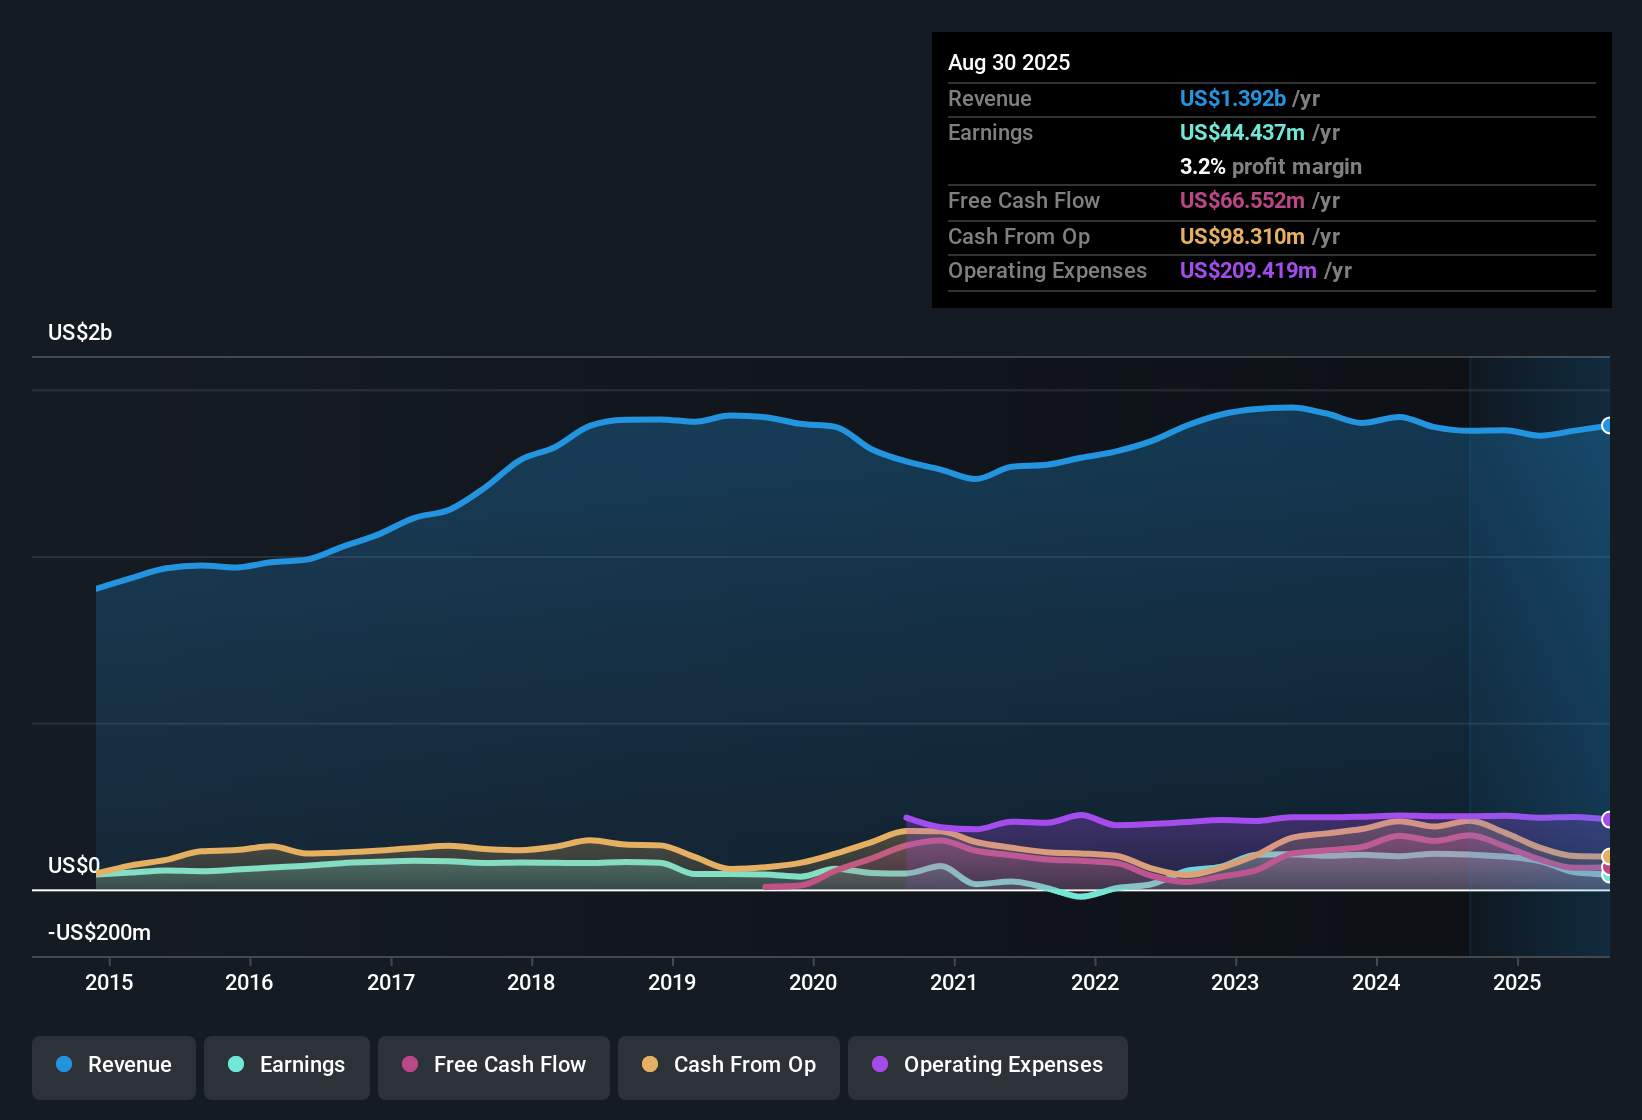Click the 2023 axis year marker
1642x1120 pixels.
[1235, 983]
